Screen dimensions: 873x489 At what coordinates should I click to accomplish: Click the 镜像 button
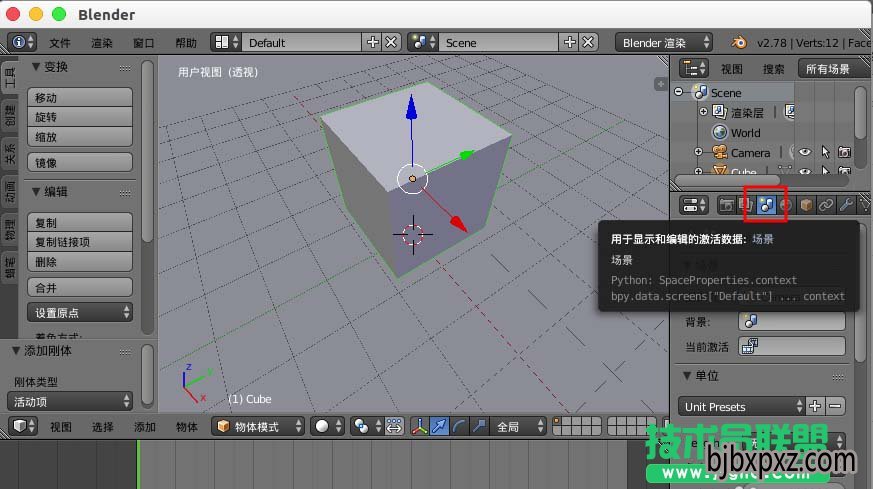point(80,163)
